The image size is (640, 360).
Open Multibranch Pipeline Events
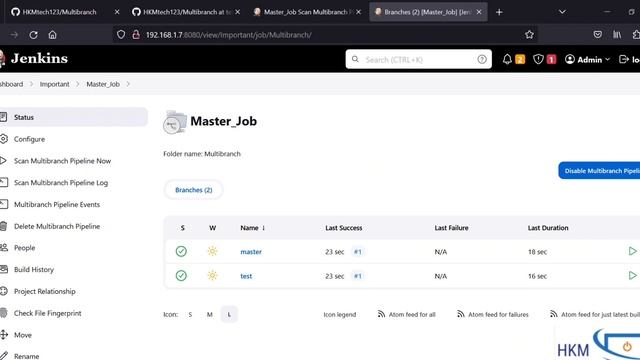pos(57,204)
